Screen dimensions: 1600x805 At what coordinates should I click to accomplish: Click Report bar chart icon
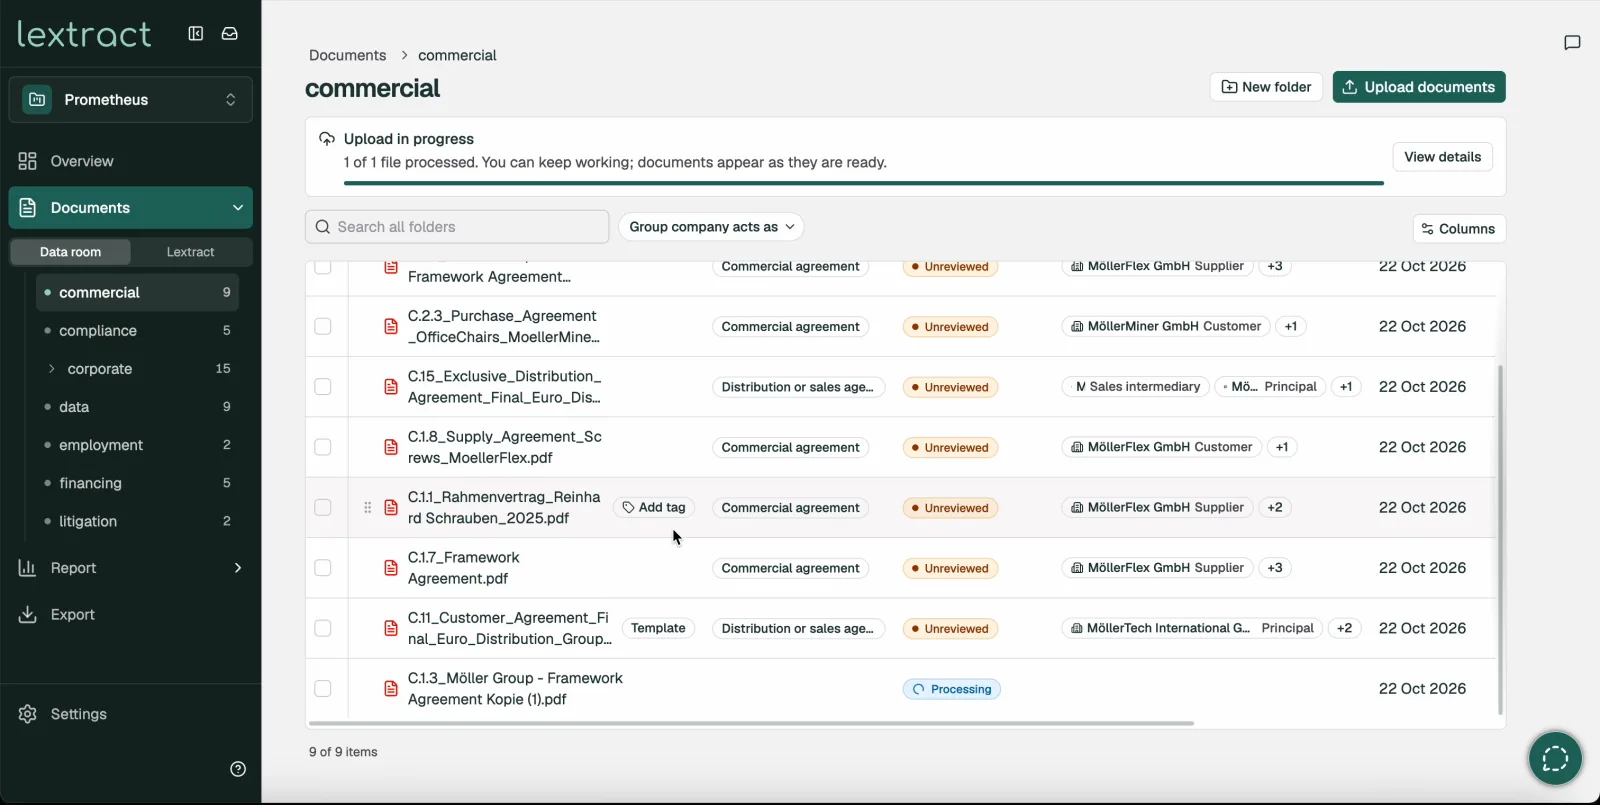click(28, 568)
